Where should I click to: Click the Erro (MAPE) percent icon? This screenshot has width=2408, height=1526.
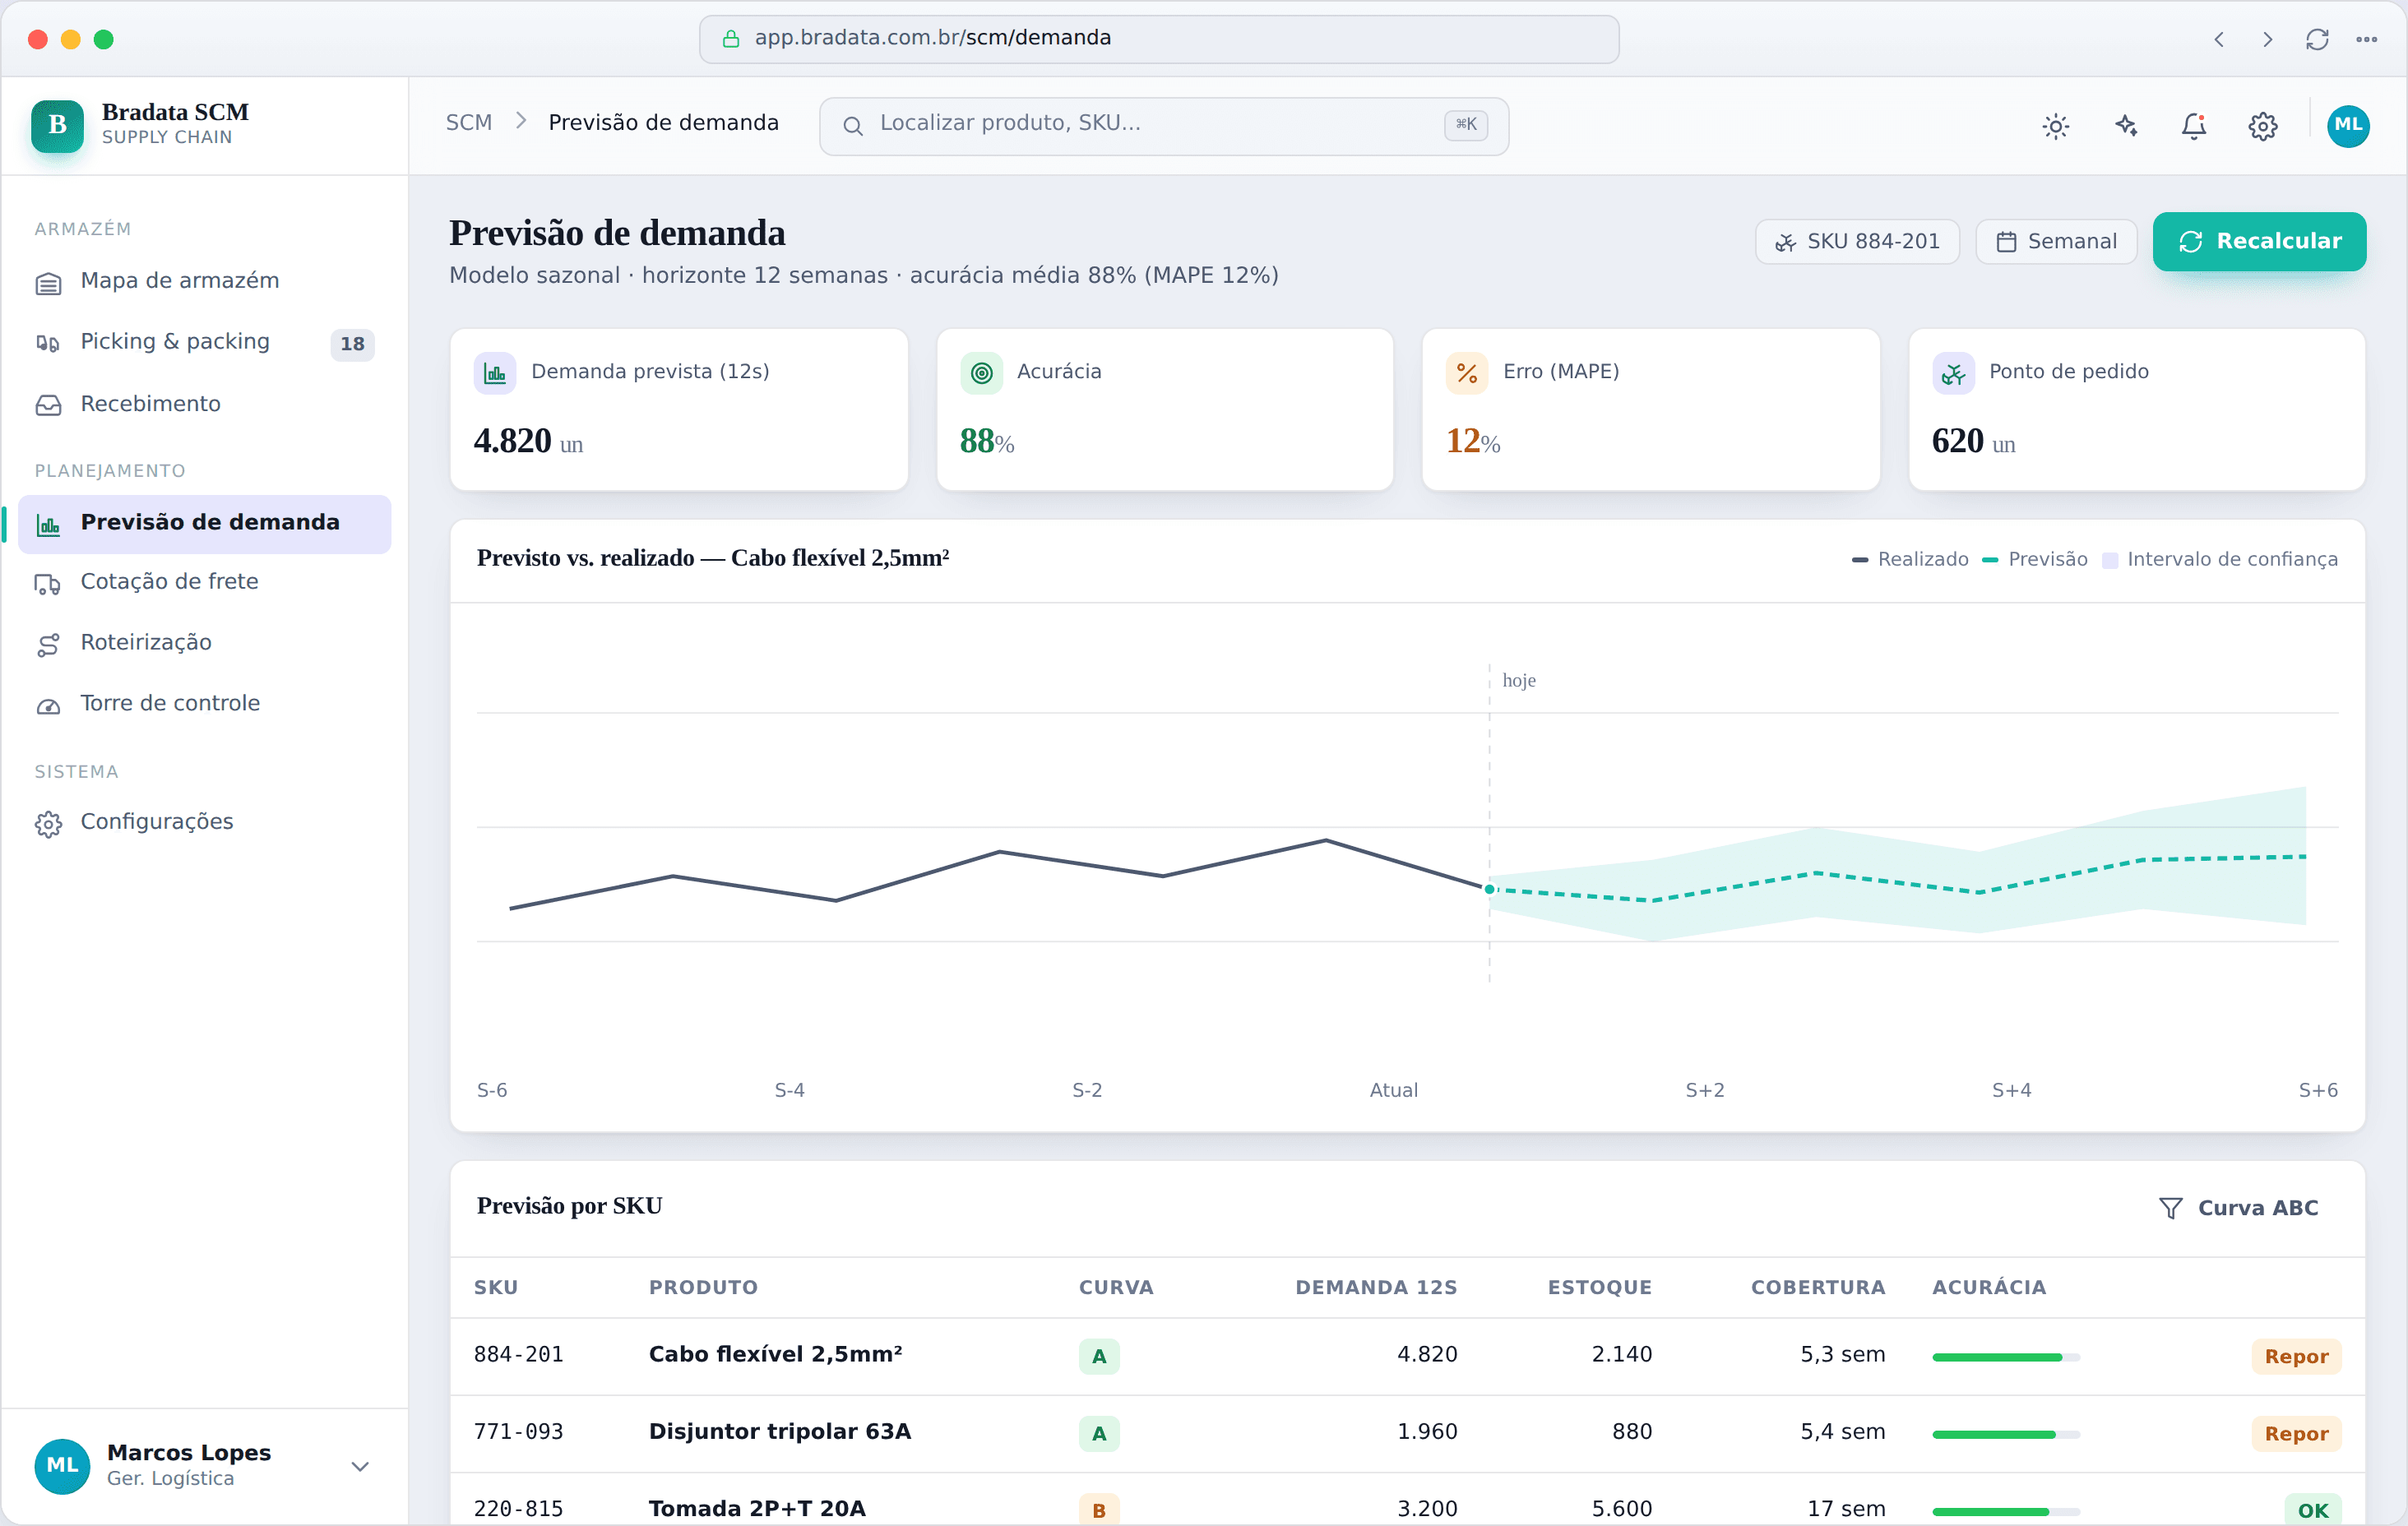1466,373
